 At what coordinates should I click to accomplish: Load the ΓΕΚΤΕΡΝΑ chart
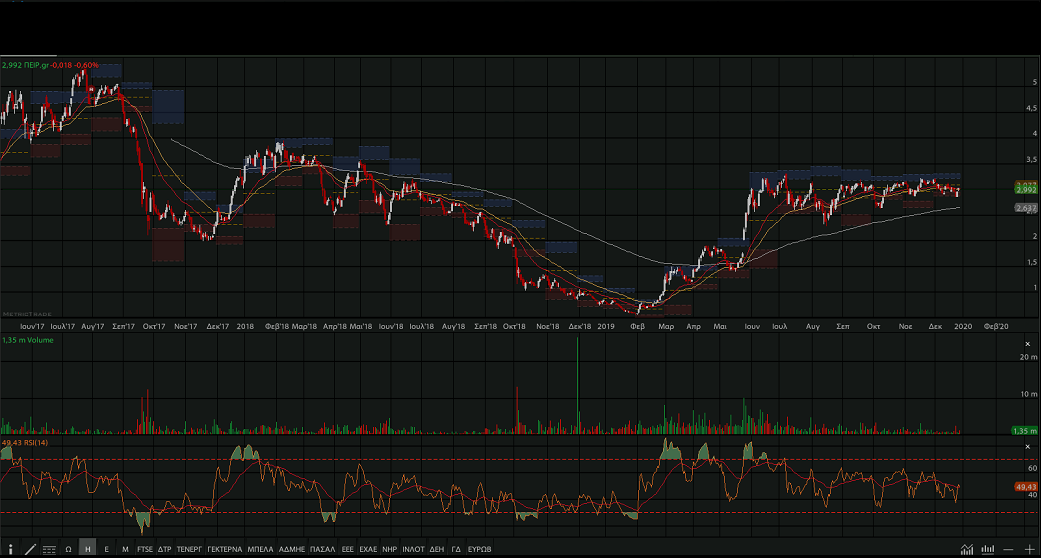225,549
